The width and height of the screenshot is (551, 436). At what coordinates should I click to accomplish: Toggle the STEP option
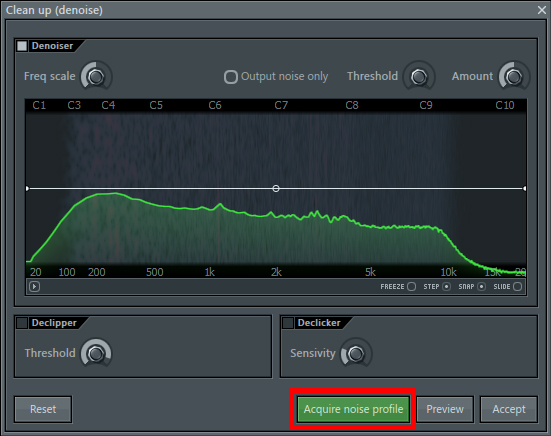click(446, 287)
